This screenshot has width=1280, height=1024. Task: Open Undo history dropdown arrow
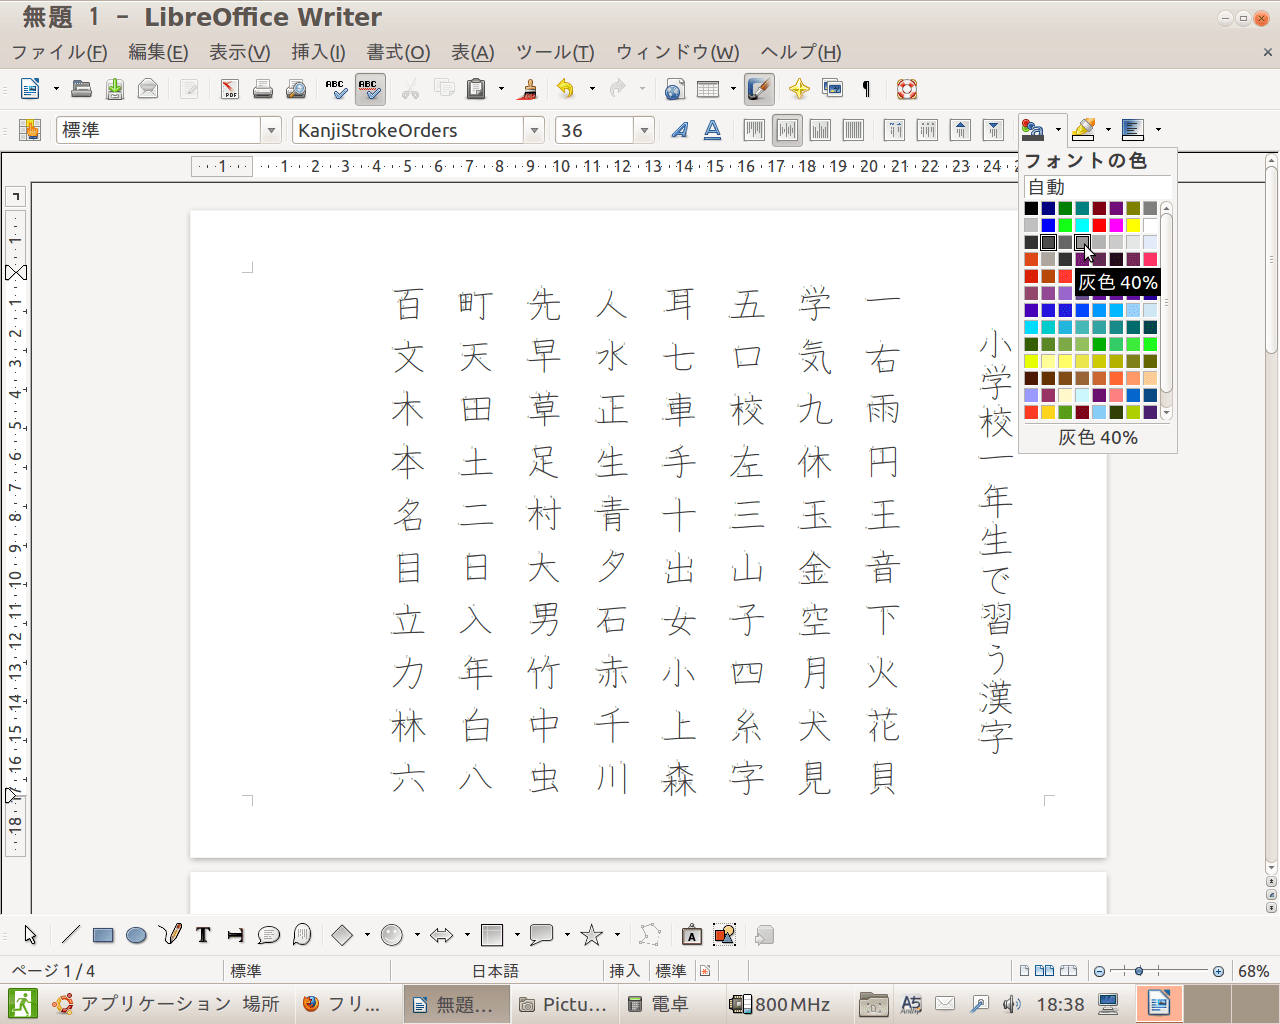592,89
